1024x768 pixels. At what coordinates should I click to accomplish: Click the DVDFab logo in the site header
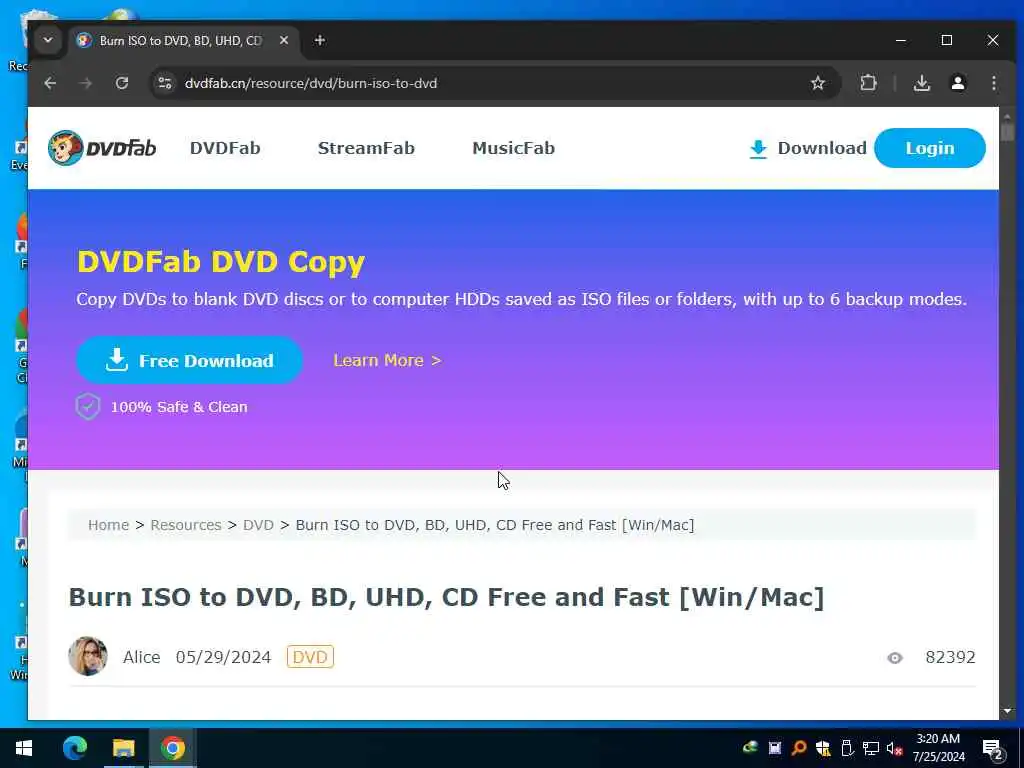[102, 148]
